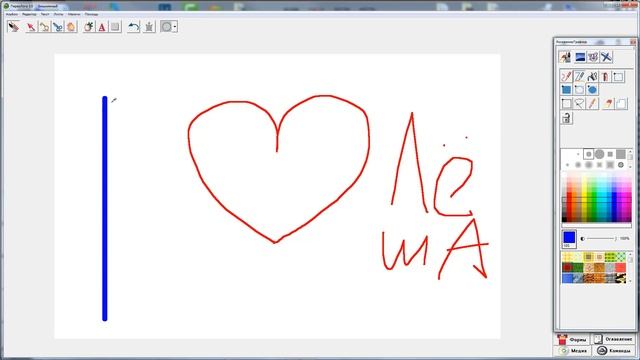
Task: Open the Альбом menu
Action: 12,14
